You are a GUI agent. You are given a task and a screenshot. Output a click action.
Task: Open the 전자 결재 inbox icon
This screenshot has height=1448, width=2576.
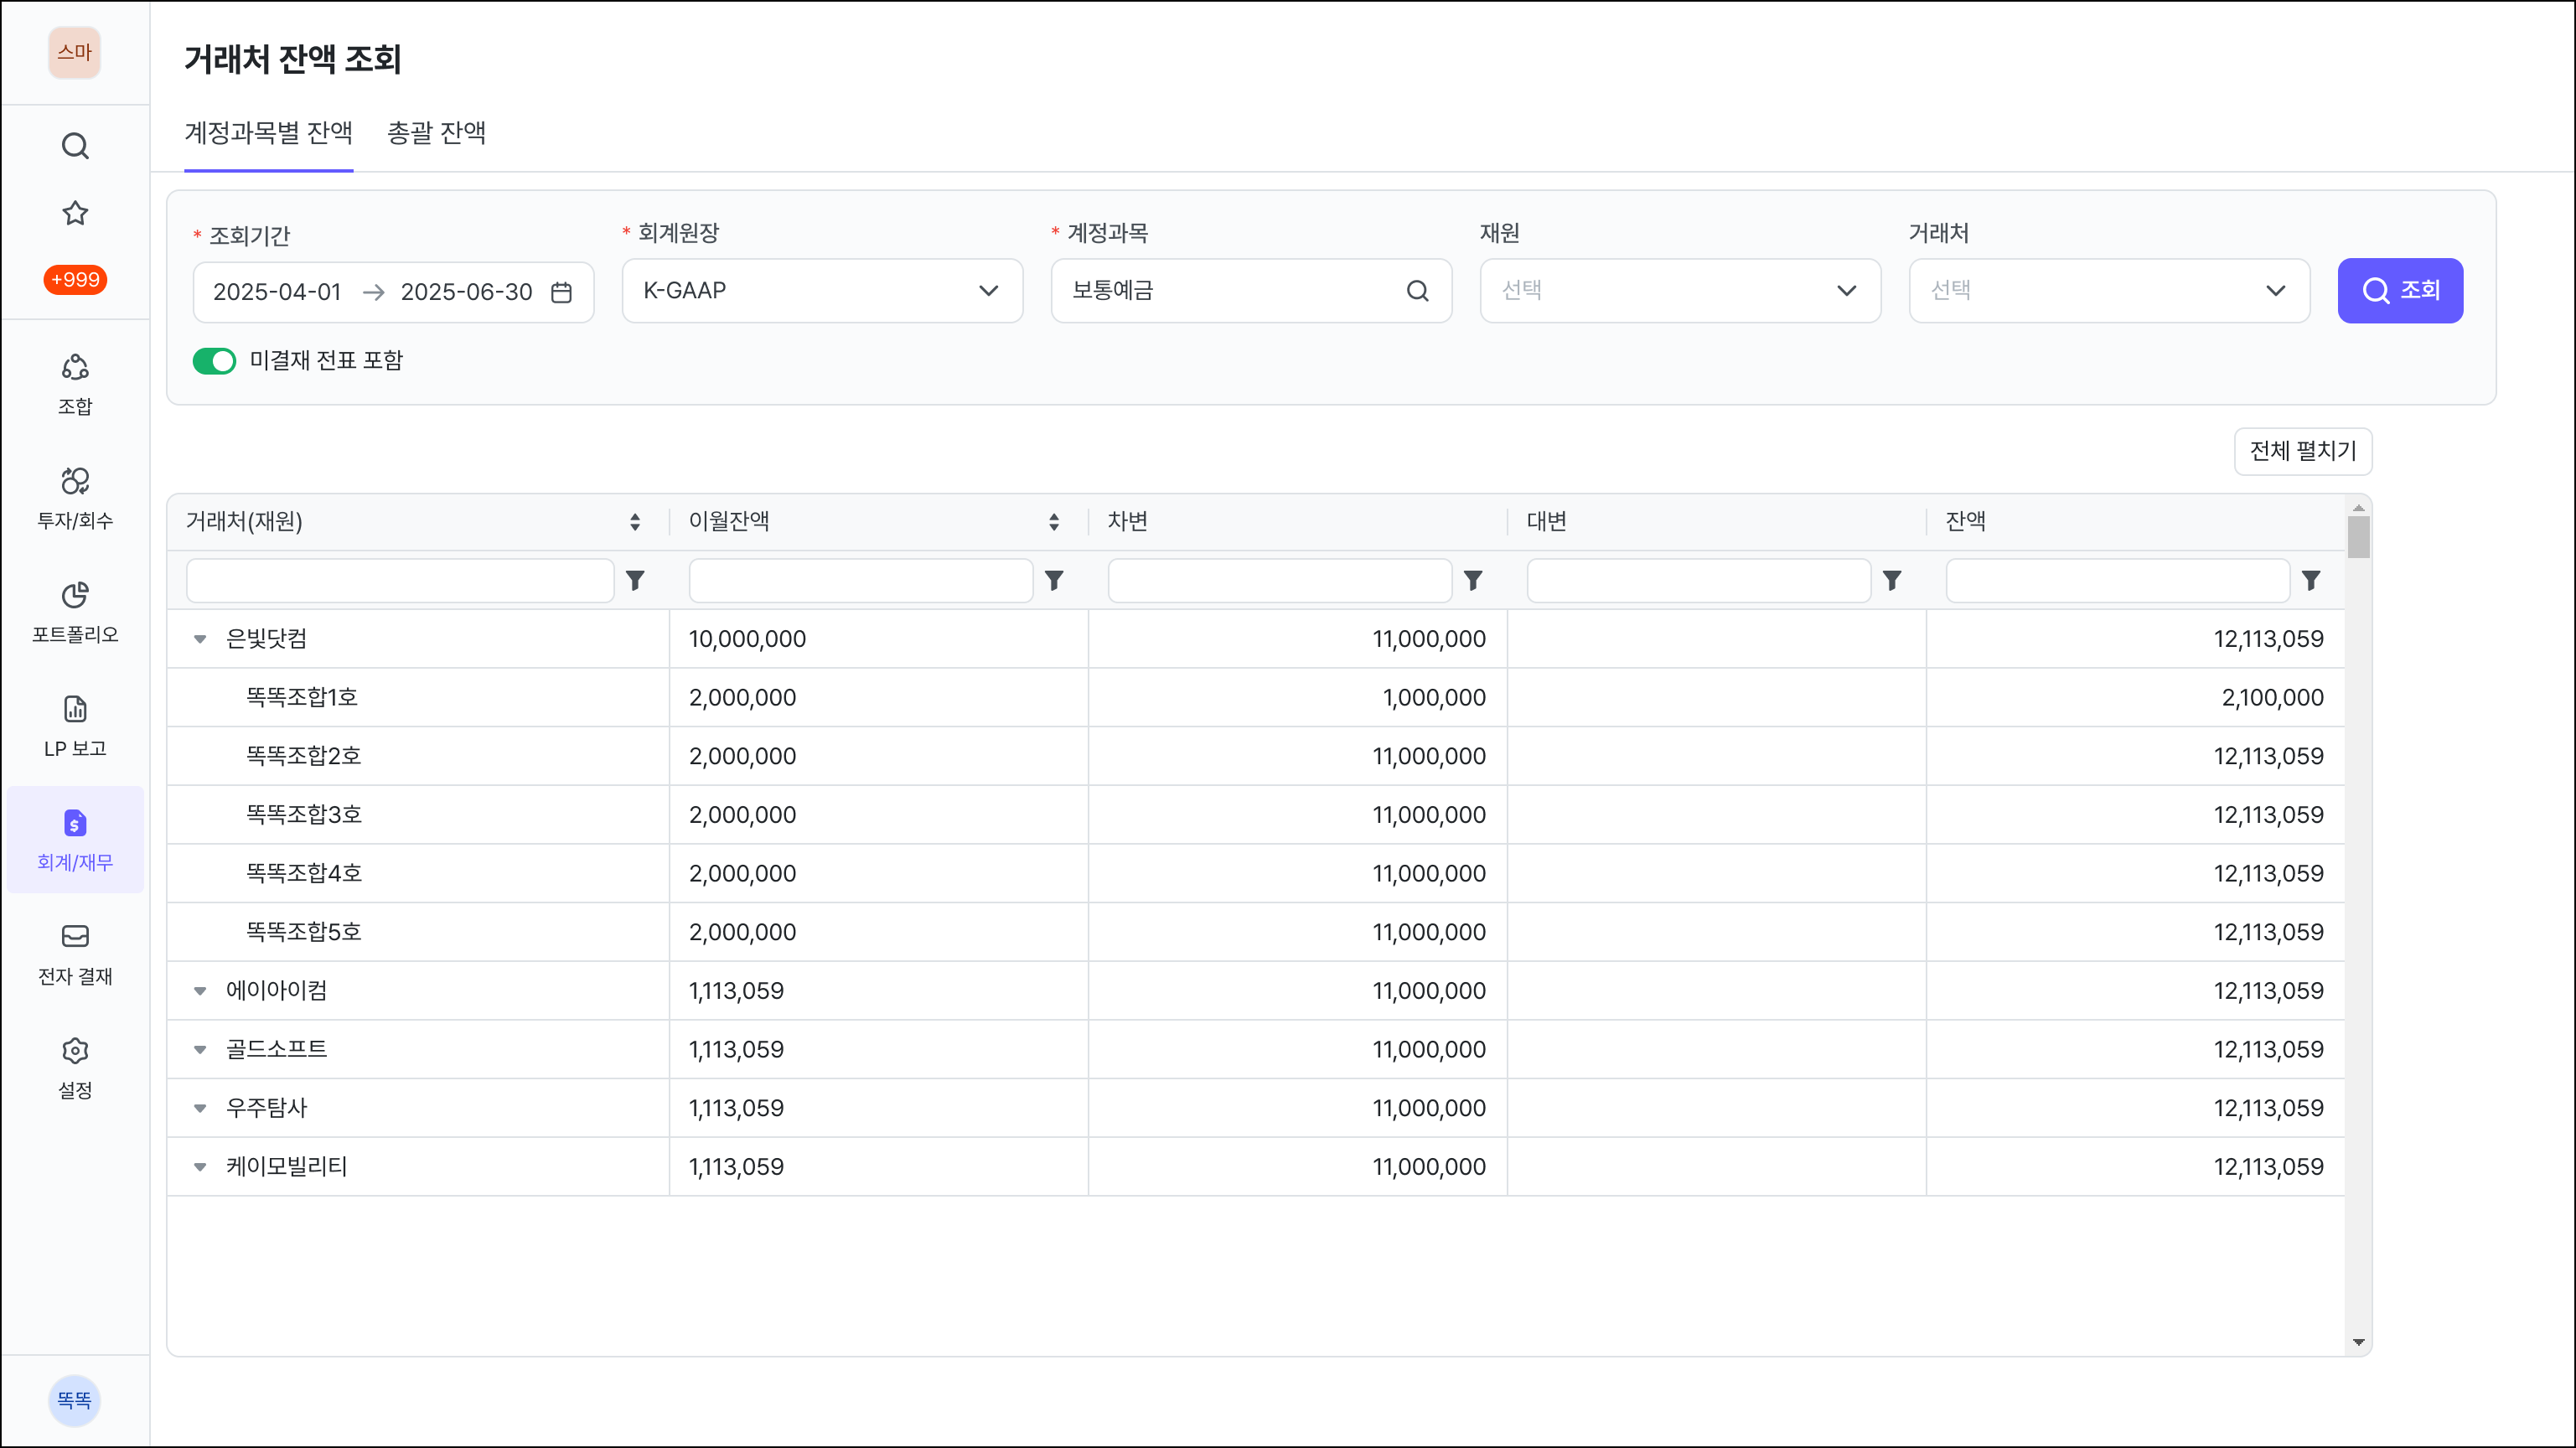[75, 937]
